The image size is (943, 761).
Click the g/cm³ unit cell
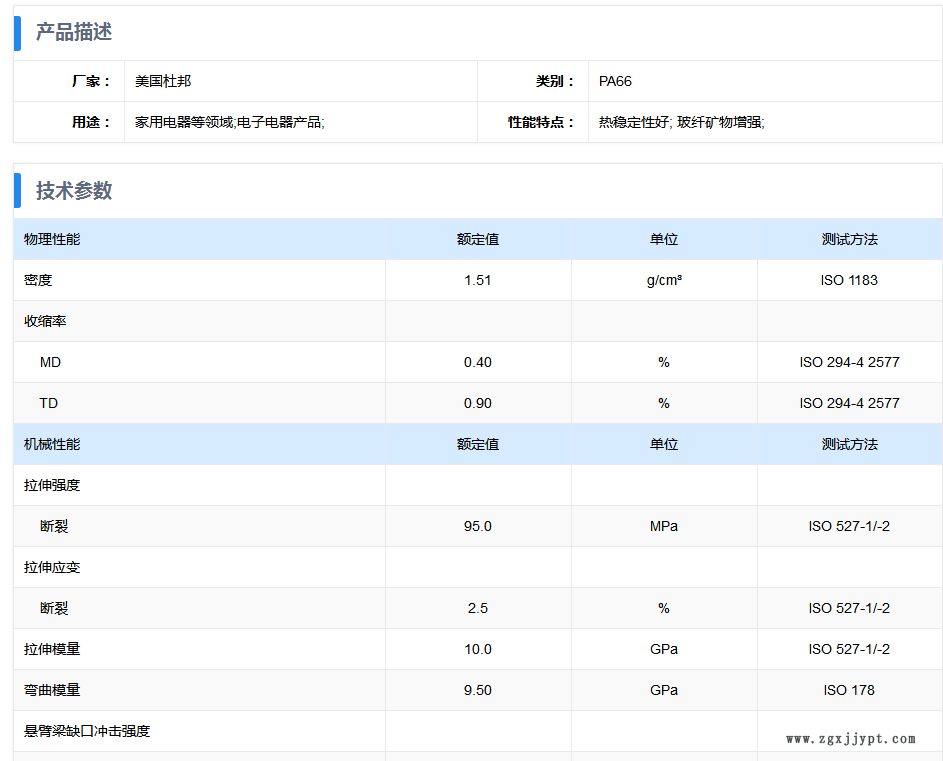point(664,280)
